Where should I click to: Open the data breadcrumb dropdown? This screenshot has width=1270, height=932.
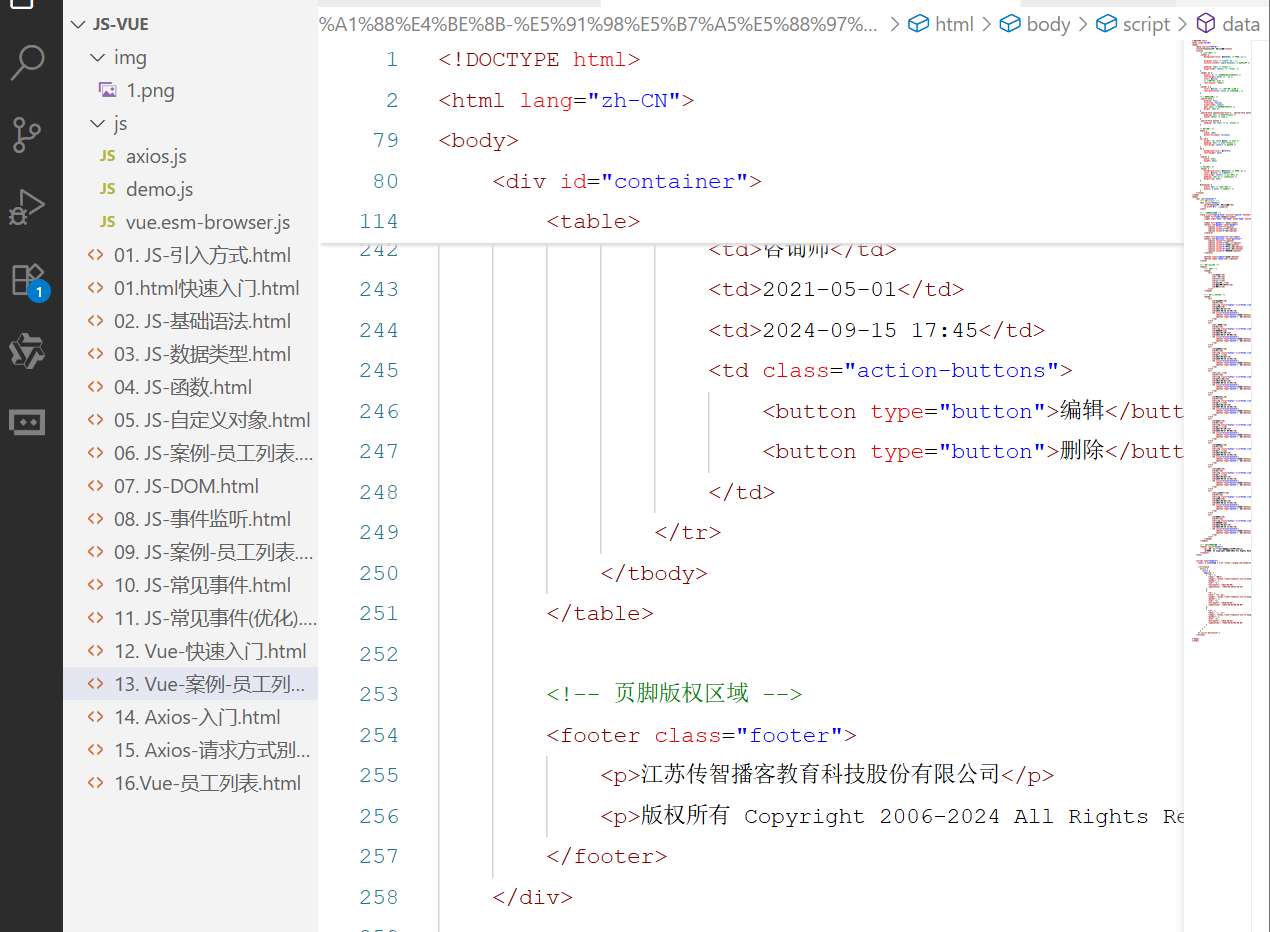[x=1228, y=24]
